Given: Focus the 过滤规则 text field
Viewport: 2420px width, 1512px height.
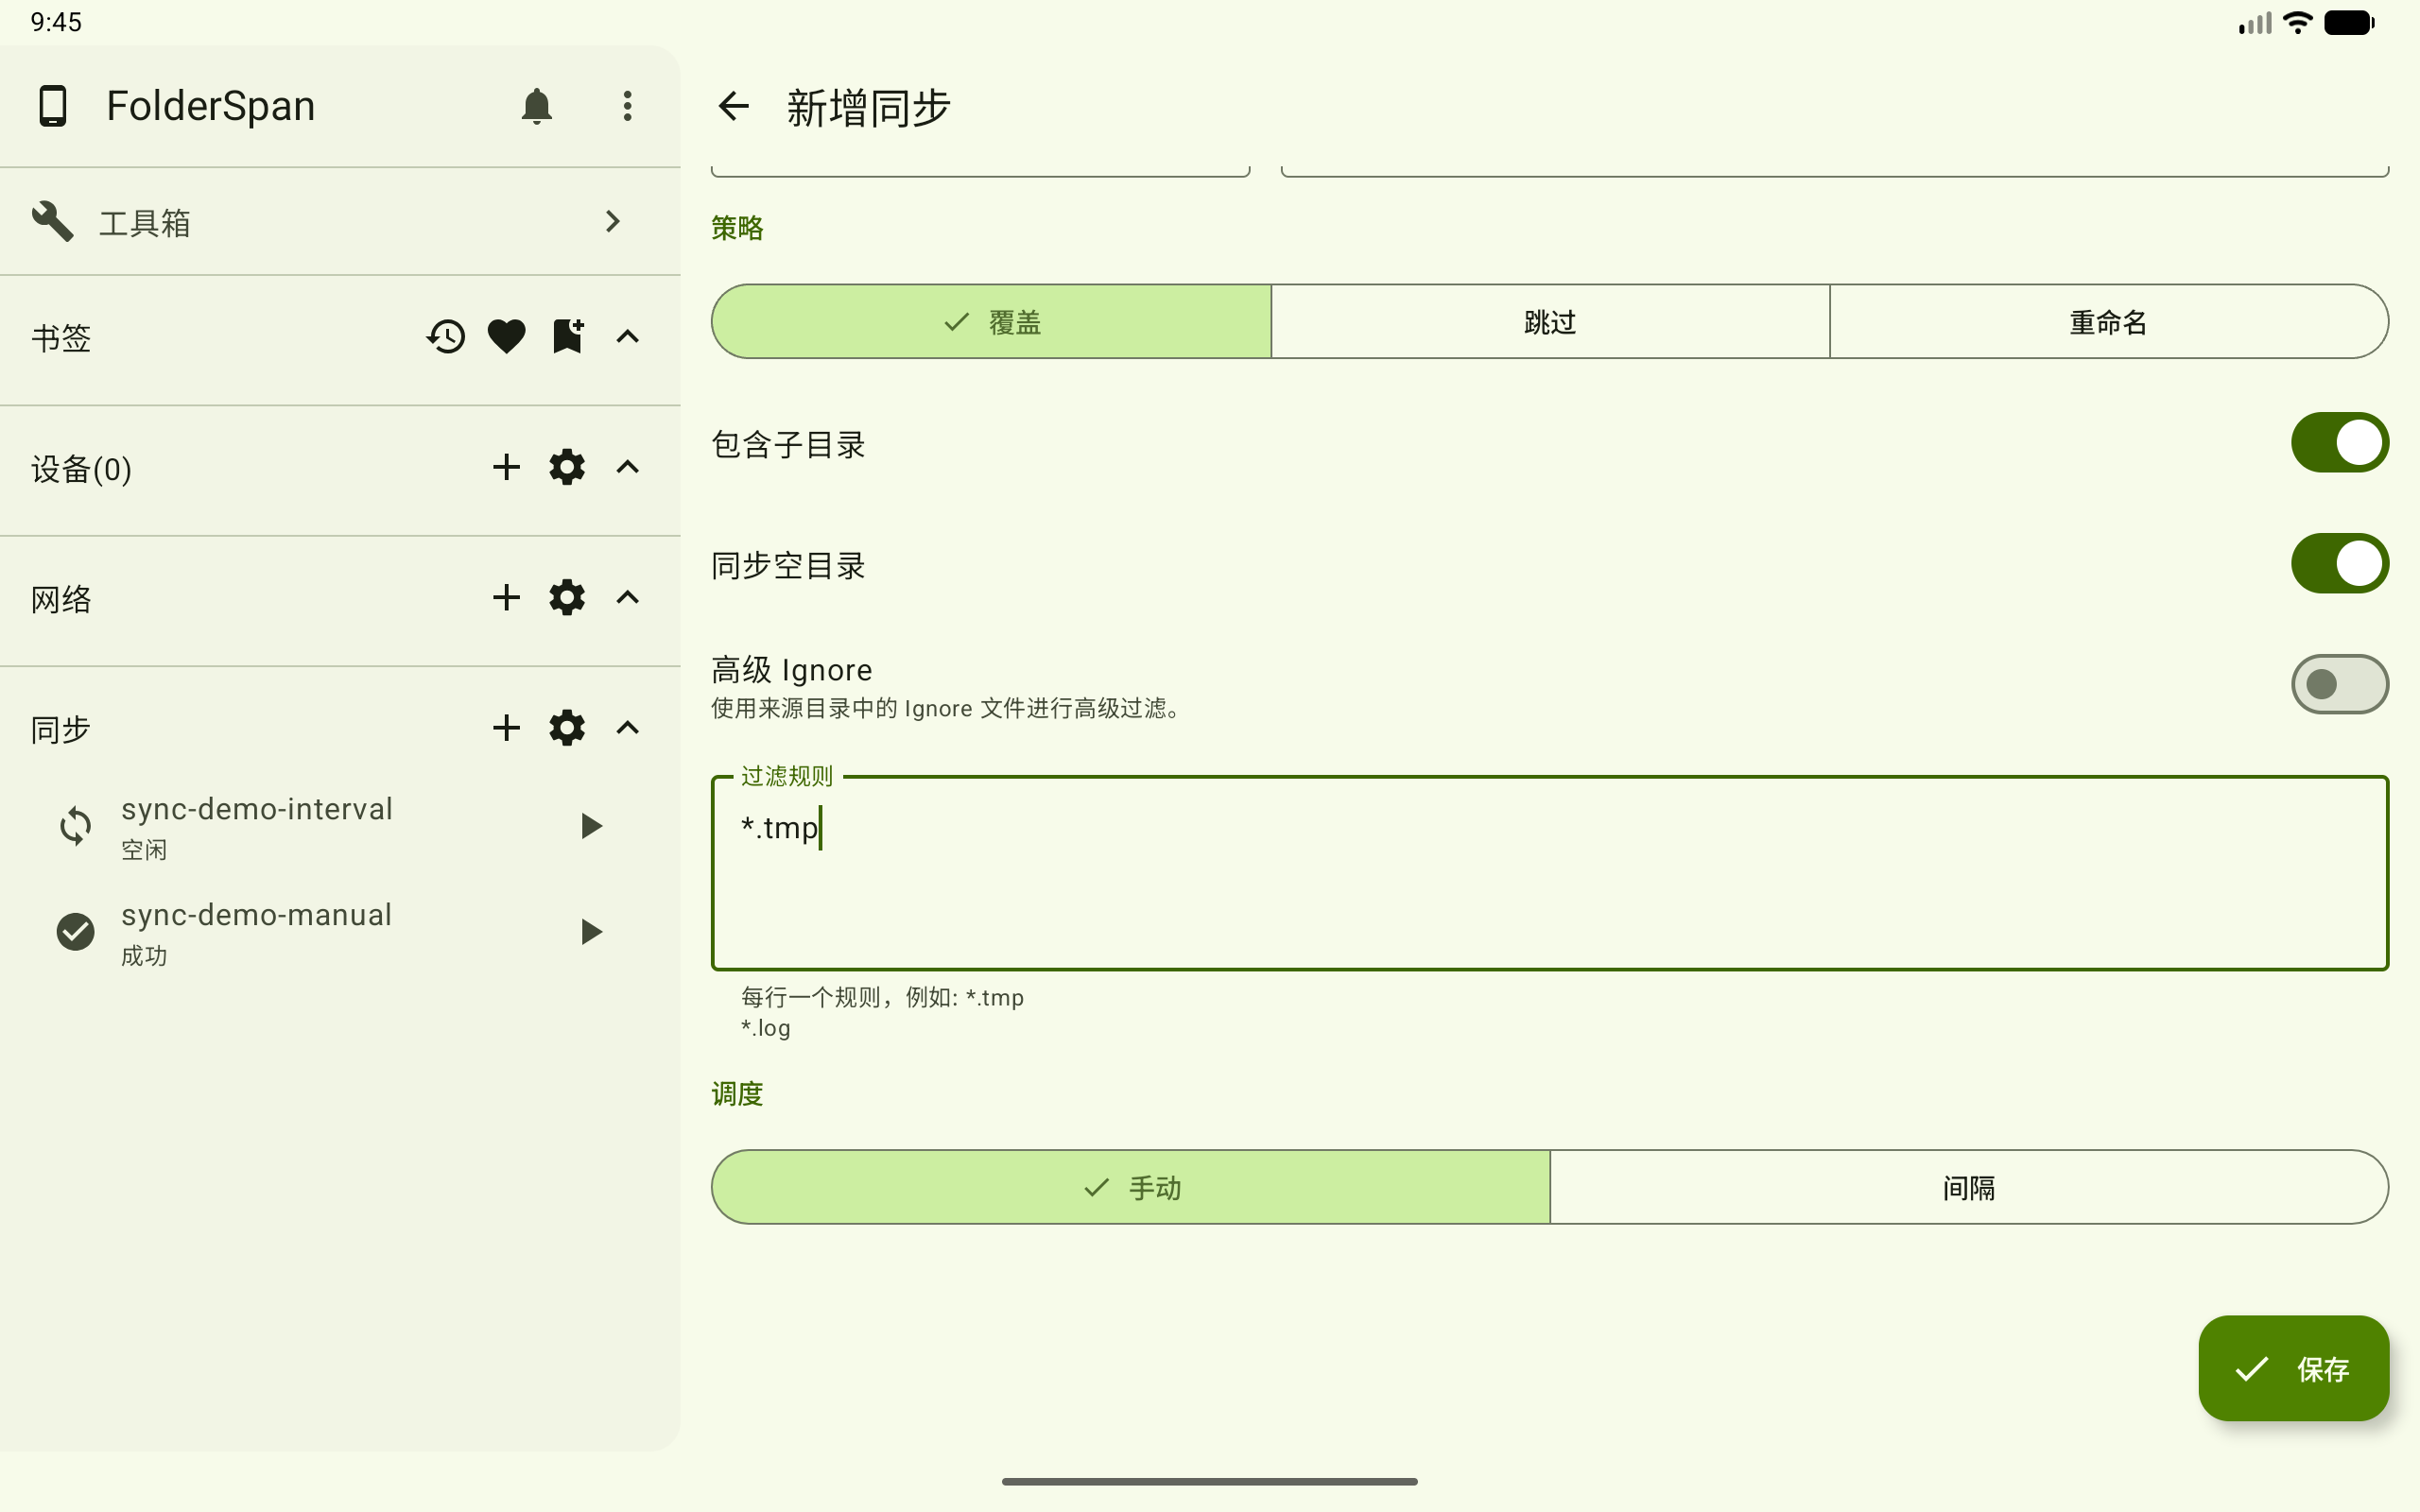Looking at the screenshot, I should pos(1550,873).
